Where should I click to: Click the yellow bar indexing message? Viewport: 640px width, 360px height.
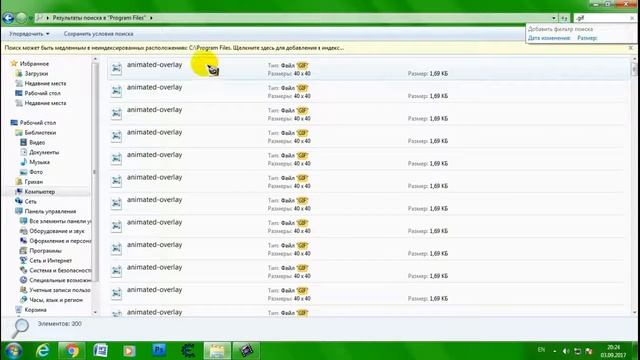(x=174, y=48)
